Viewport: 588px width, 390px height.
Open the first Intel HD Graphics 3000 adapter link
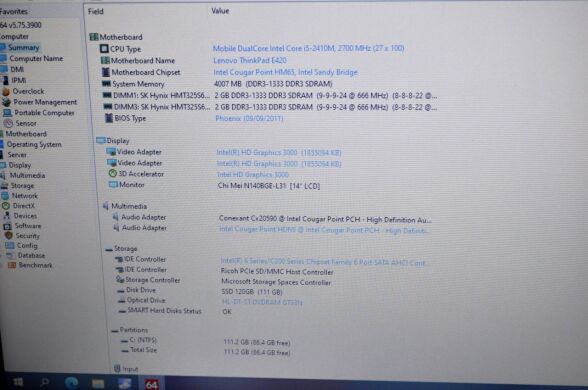tap(279, 153)
